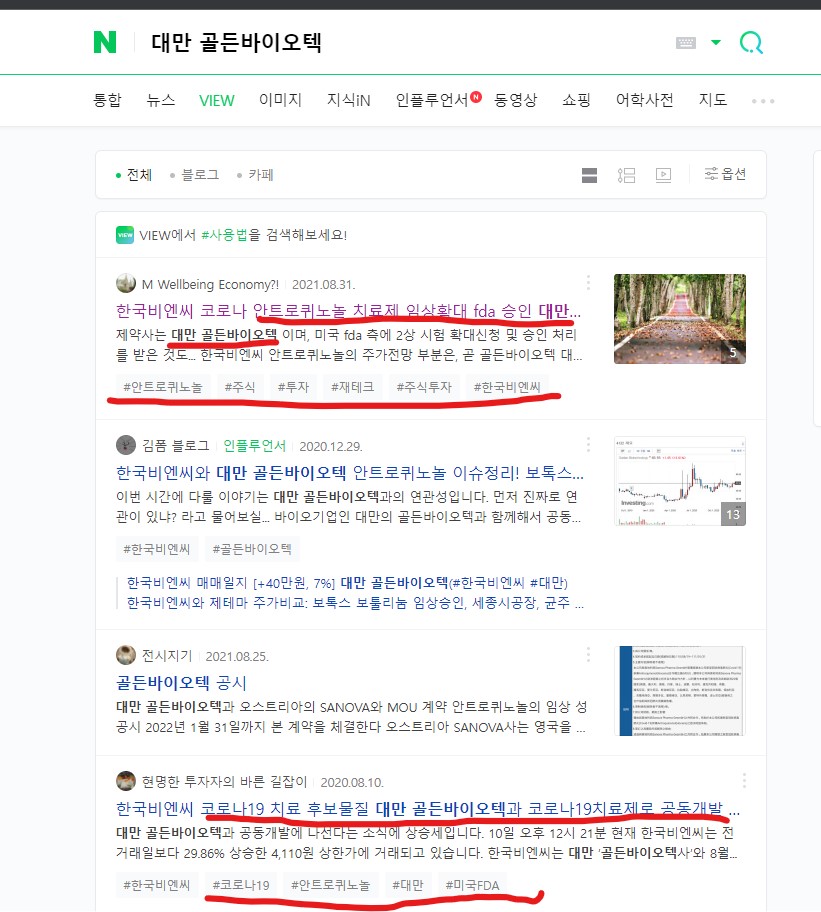Click the green Naver N logo
The image size is (821, 912).
coord(105,42)
